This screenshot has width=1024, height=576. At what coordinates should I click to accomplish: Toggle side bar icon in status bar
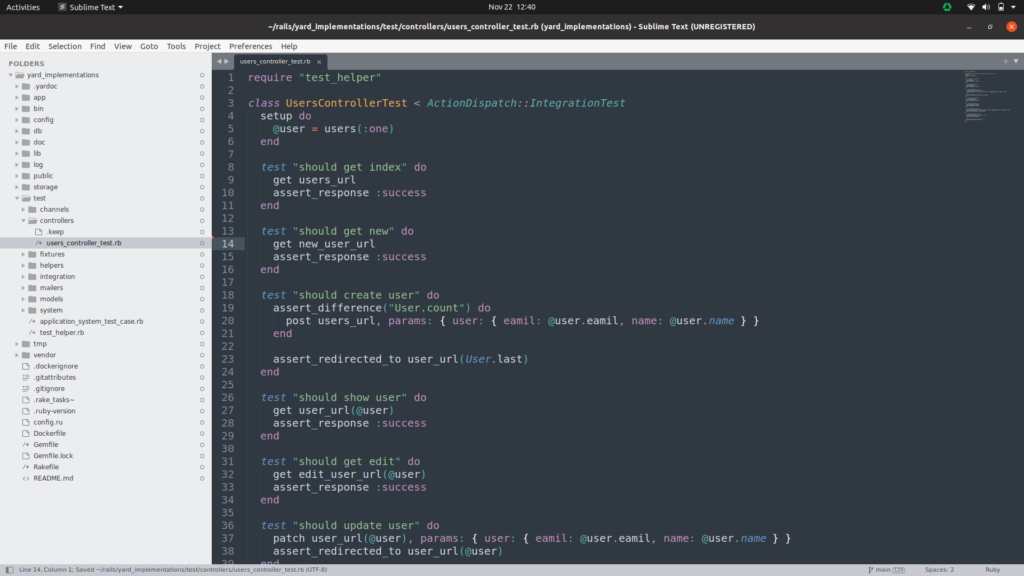coord(9,569)
